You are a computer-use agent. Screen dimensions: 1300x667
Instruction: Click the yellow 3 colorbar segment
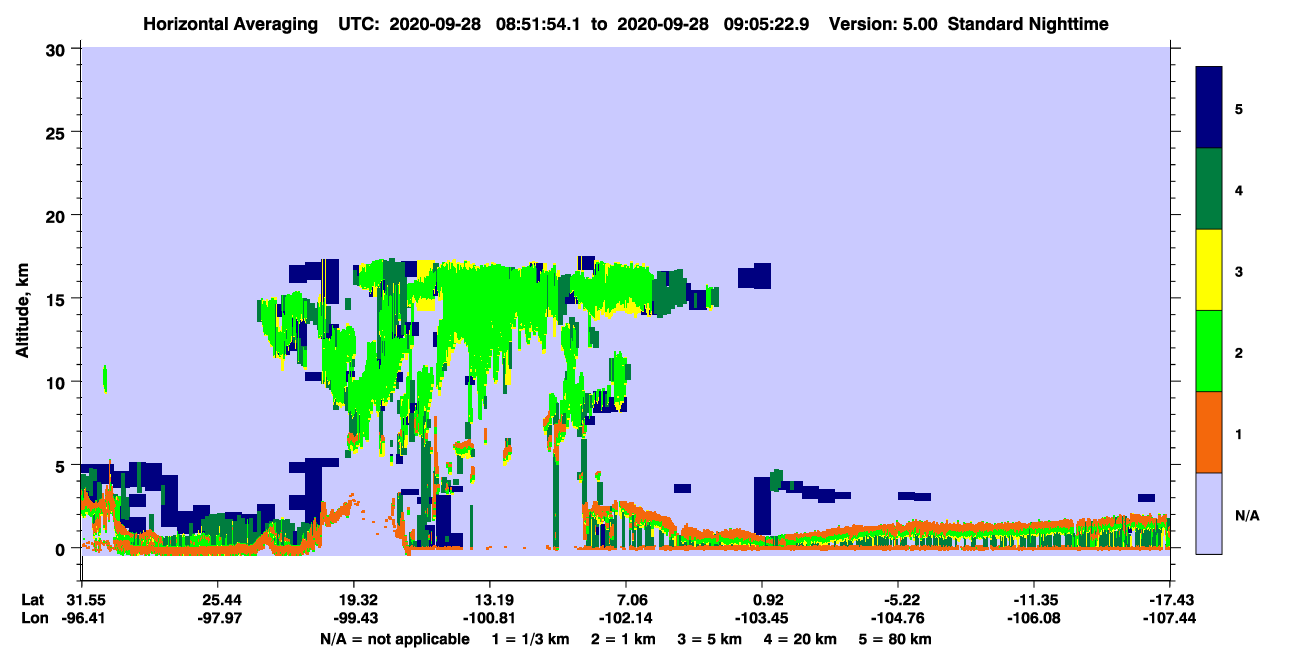coord(1209,270)
